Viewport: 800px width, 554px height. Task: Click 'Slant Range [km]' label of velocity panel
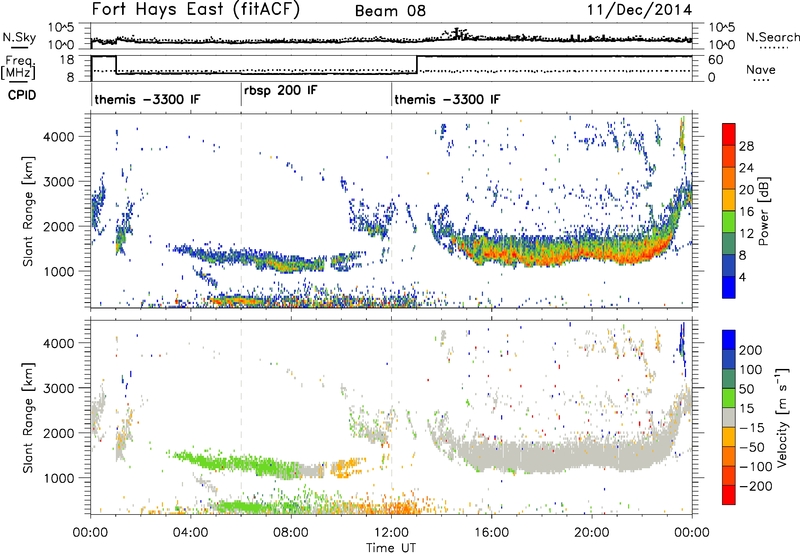tap(28, 417)
